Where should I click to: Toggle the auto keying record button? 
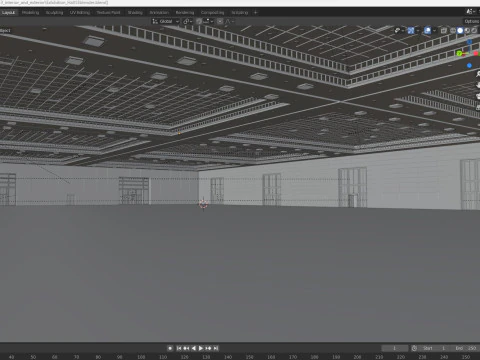coord(170,348)
